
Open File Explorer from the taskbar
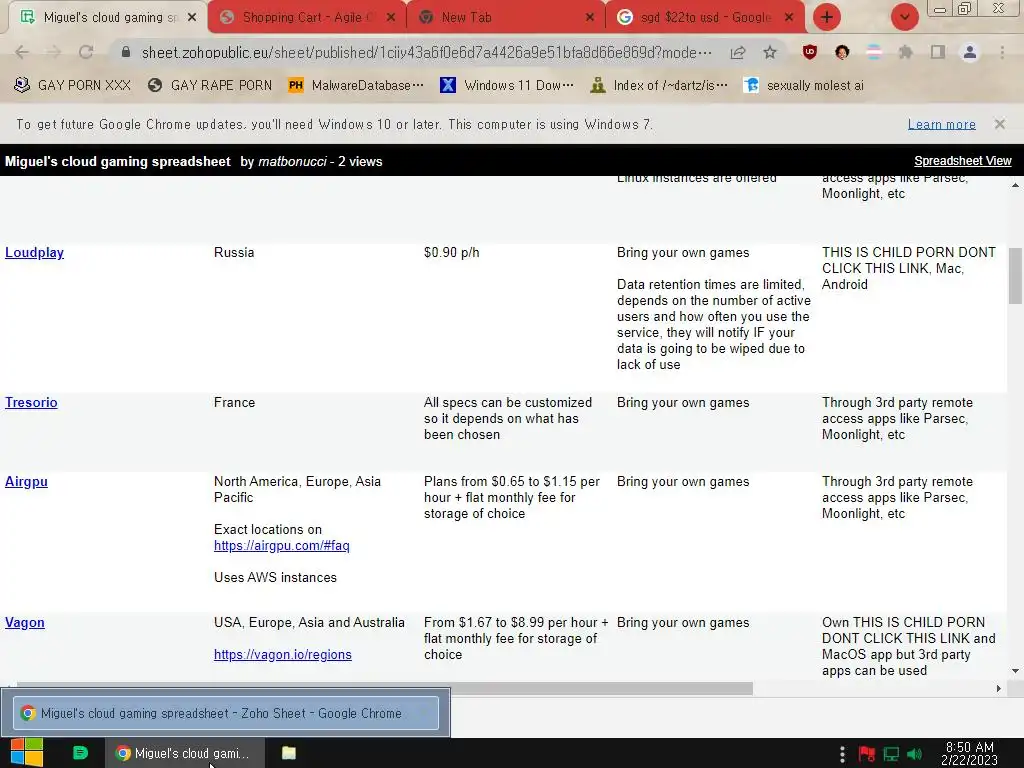pos(289,753)
